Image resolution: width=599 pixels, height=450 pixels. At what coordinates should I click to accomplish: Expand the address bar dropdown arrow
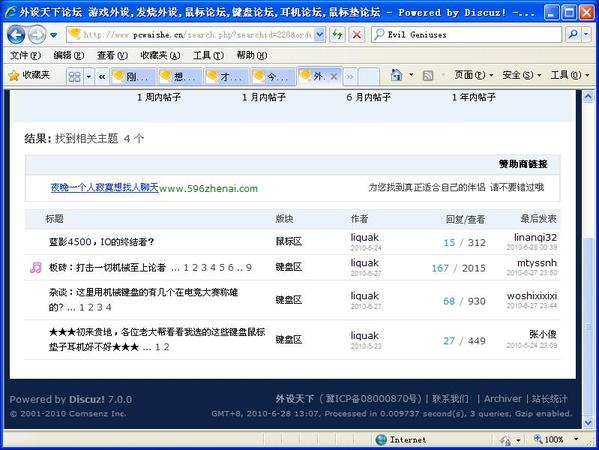point(320,35)
